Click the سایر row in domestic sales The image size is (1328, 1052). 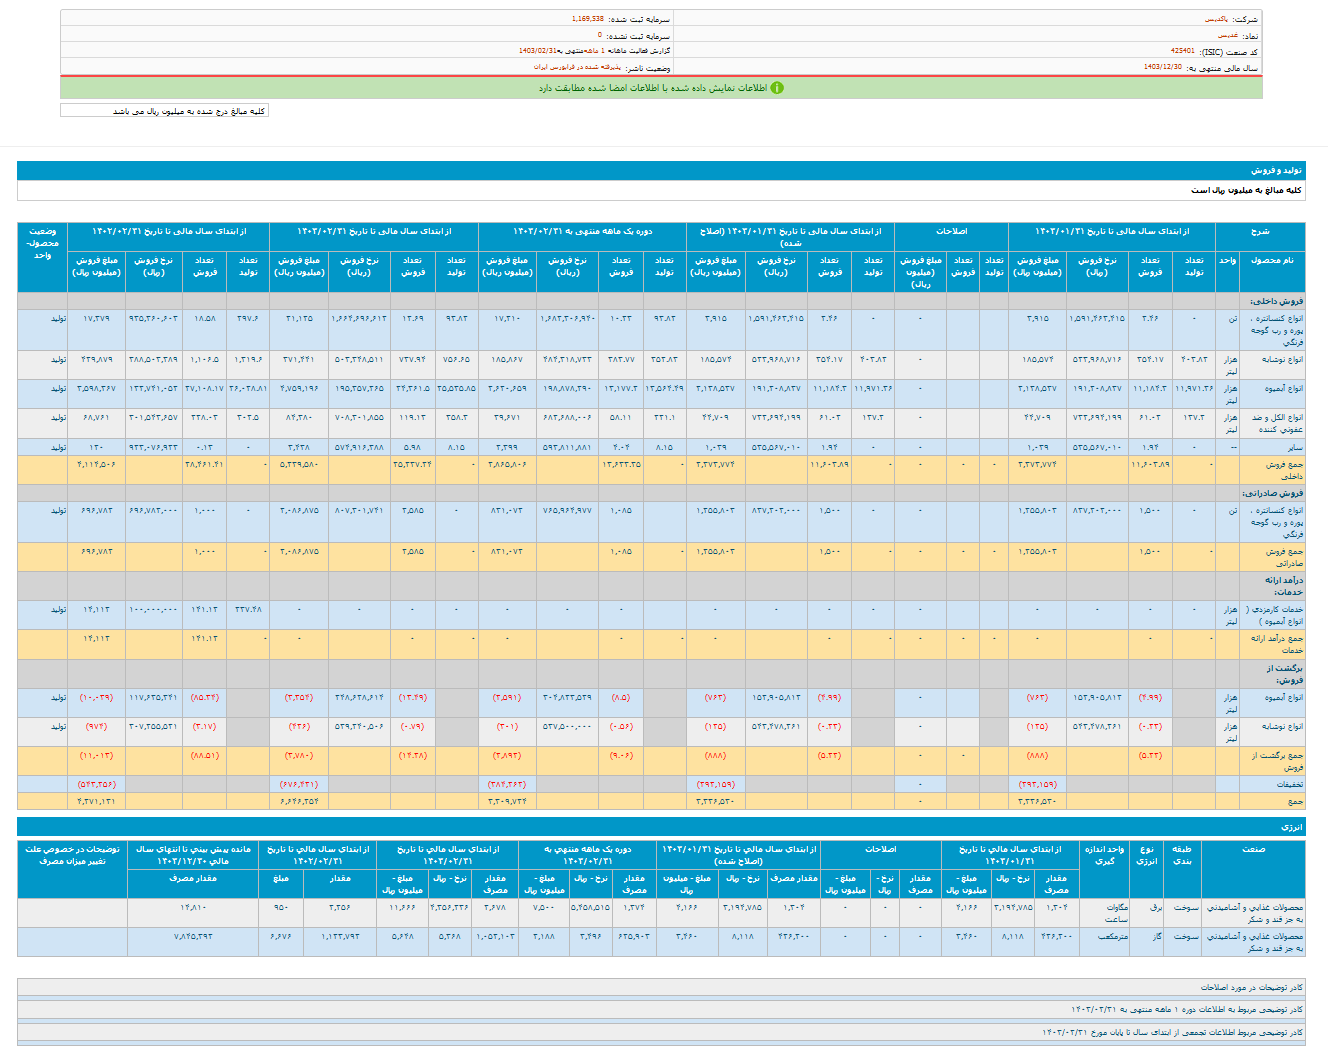pyautogui.click(x=1295, y=447)
